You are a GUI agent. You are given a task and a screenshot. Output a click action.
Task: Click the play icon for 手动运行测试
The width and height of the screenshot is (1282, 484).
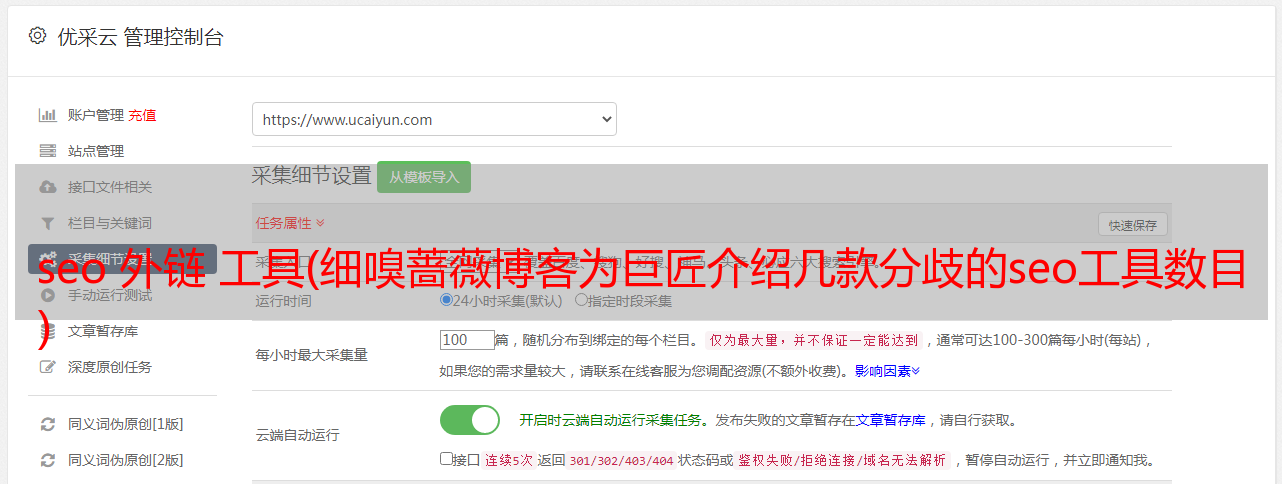(x=47, y=295)
